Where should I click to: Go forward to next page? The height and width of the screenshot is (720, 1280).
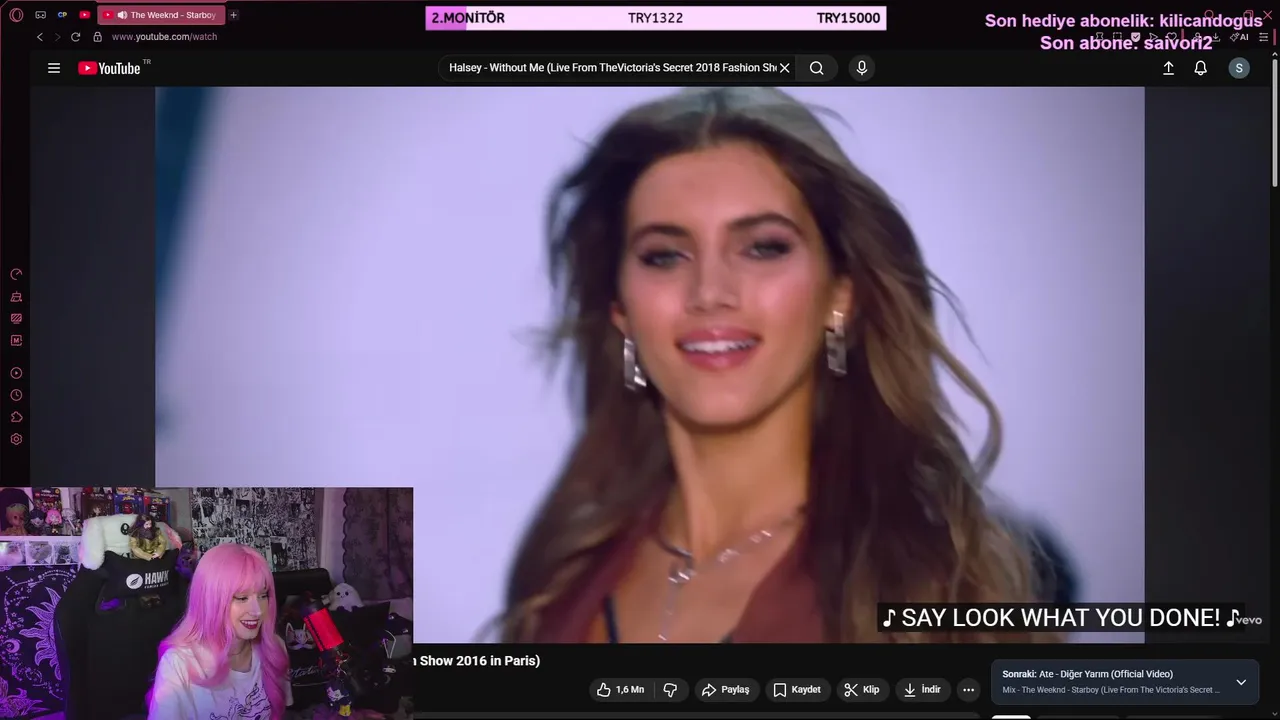click(x=57, y=37)
